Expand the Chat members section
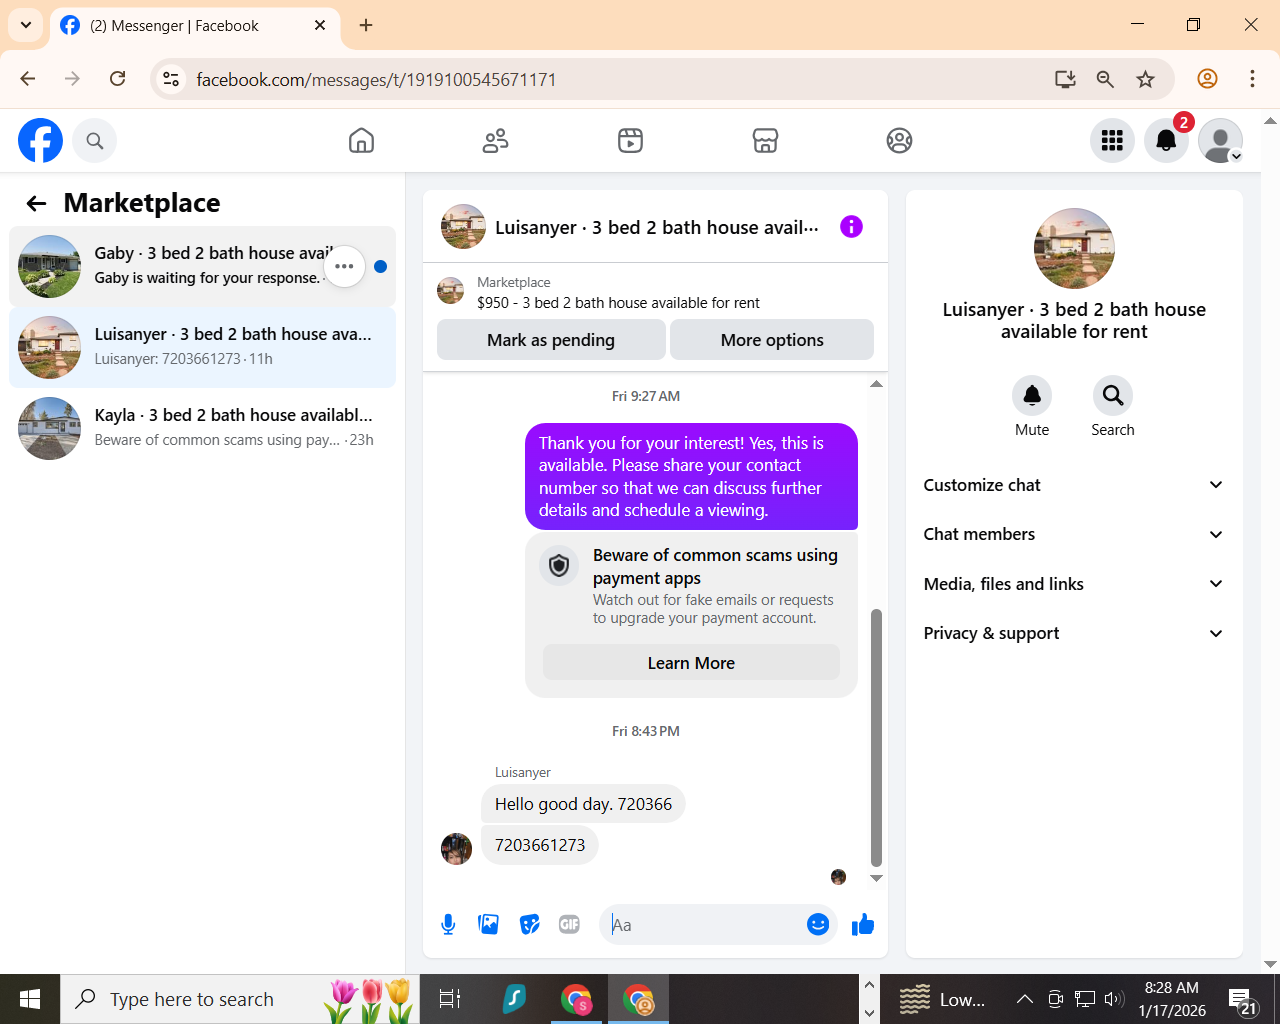Image resolution: width=1280 pixels, height=1024 pixels. [1074, 534]
